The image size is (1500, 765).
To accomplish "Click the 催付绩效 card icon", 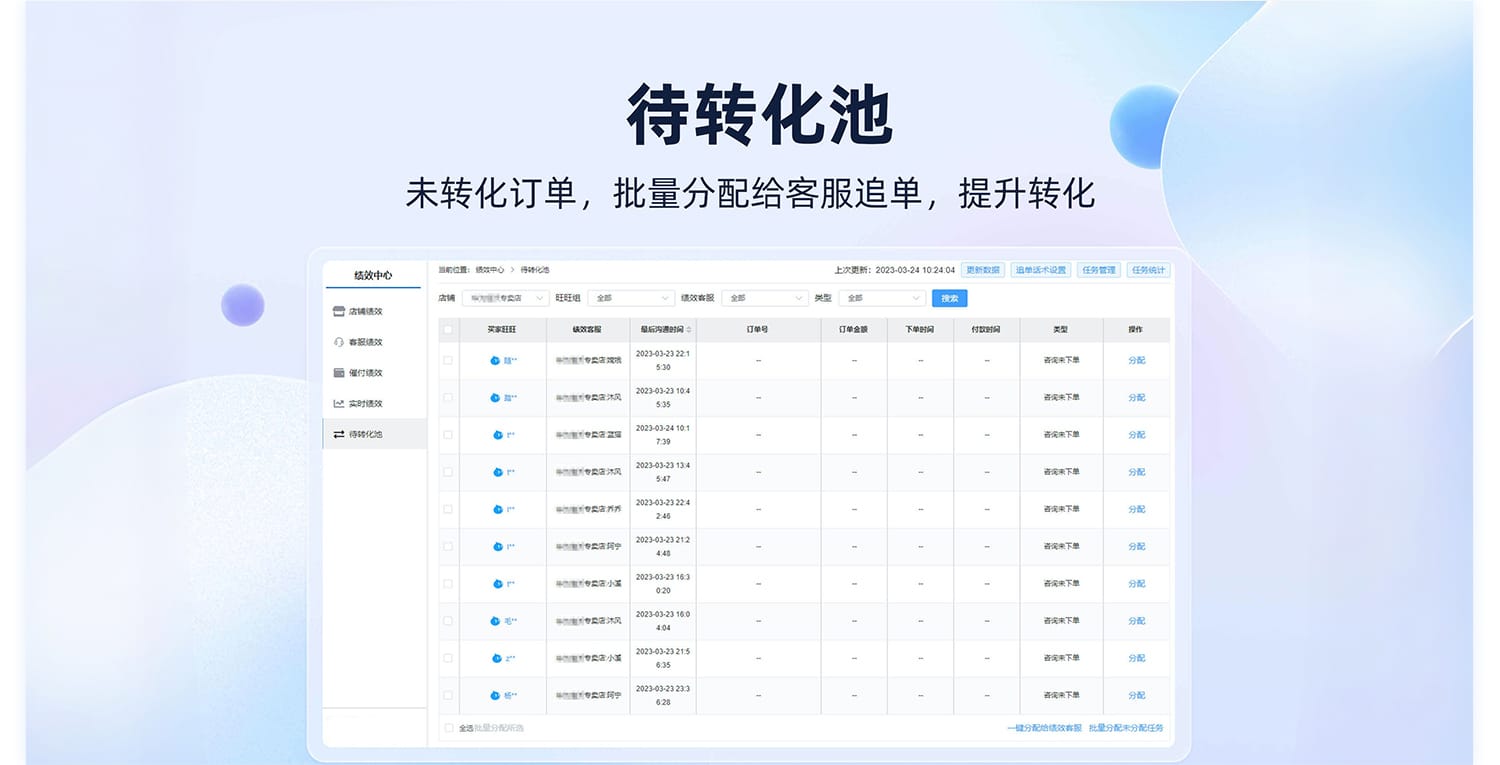I will (x=339, y=373).
